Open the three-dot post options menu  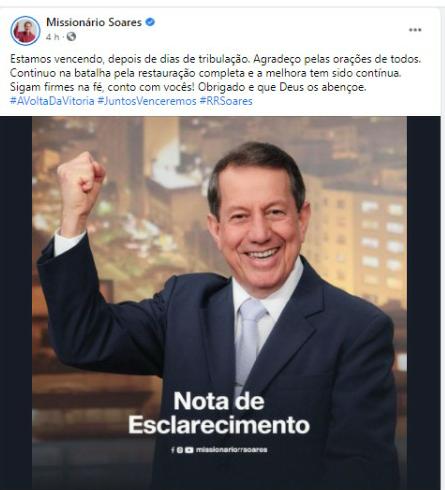tap(415, 30)
